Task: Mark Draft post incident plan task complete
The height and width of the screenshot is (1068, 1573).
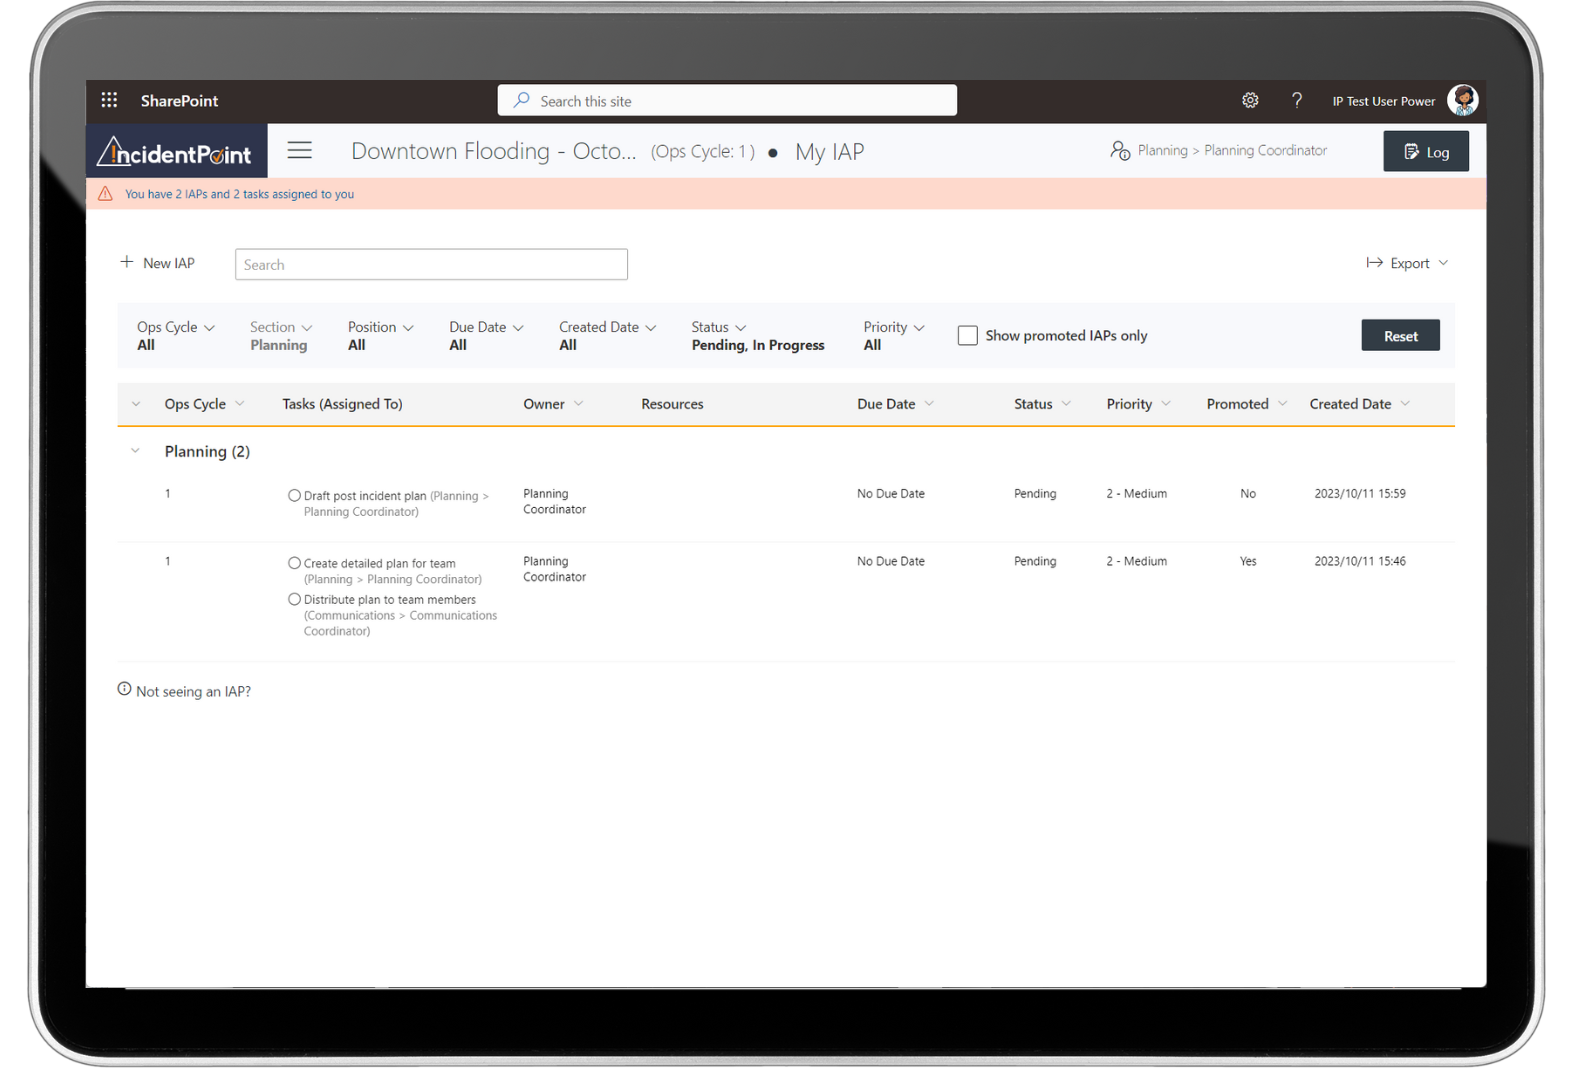Action: pos(294,496)
